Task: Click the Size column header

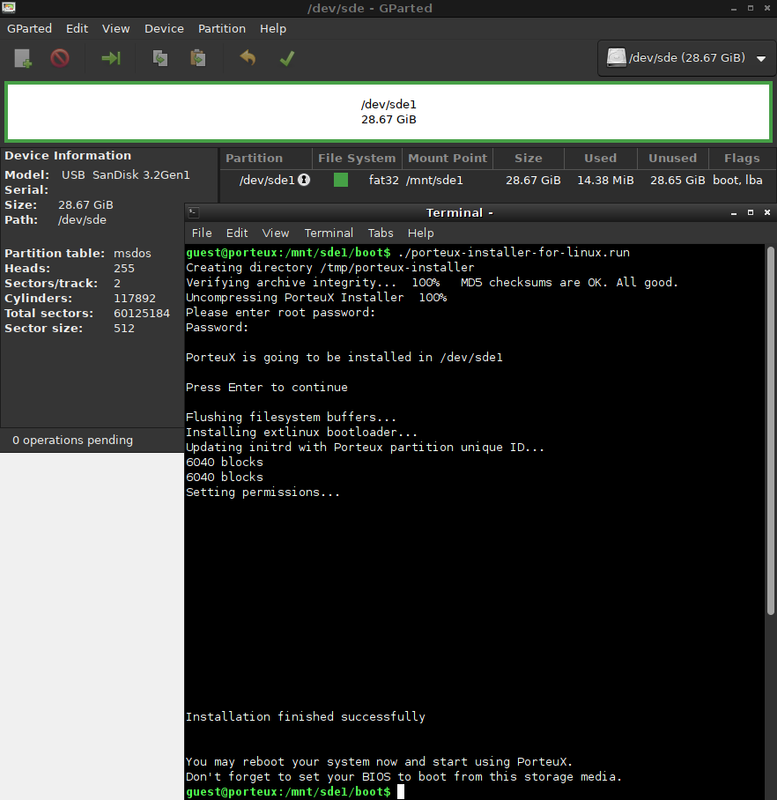Action: [x=529, y=158]
